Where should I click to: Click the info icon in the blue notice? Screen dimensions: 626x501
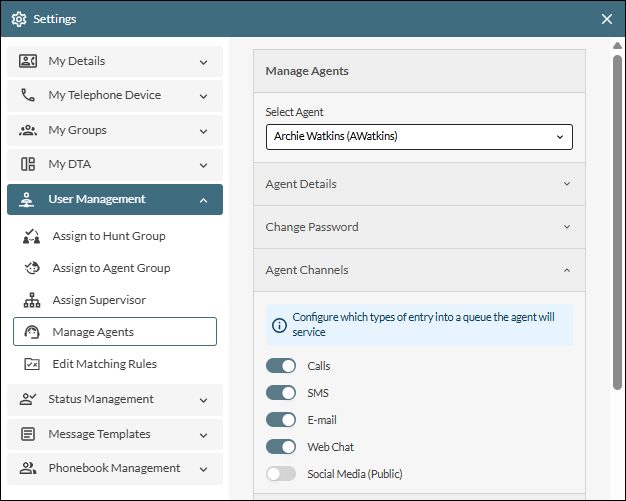coord(279,325)
